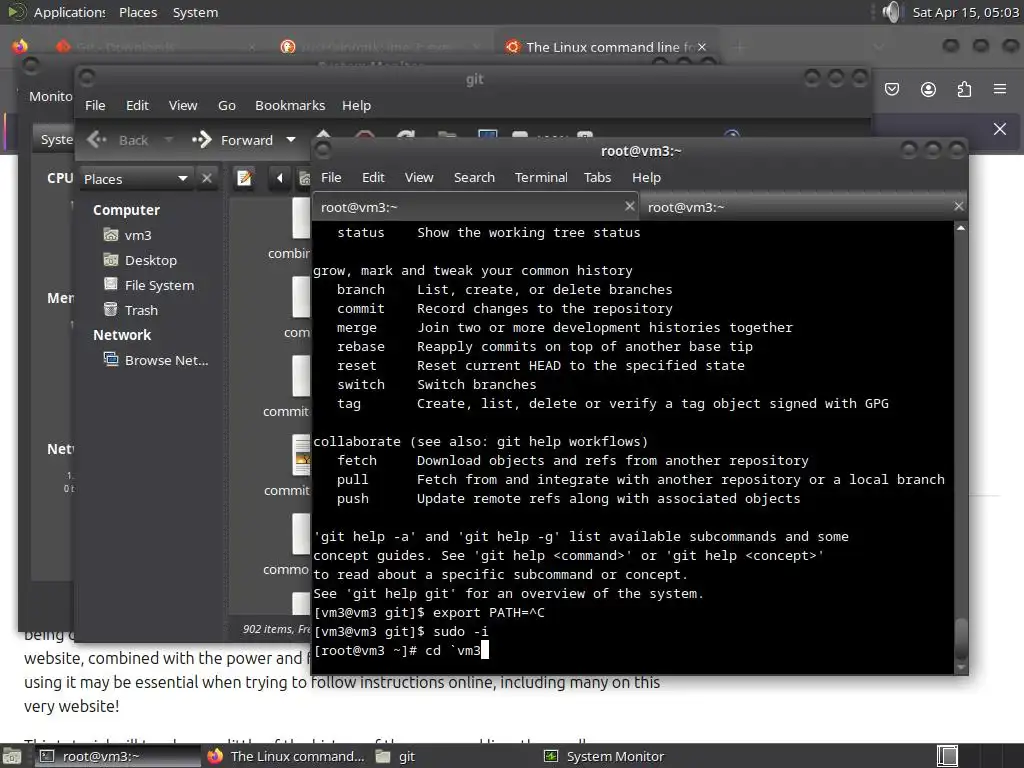Click the terminal scrollbar up arrow
1024x768 pixels.
click(961, 228)
